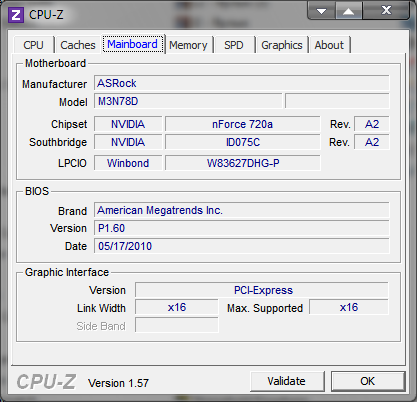Click the BIOS Version field P1.60
Image resolution: width=417 pixels, height=402 pixels.
(241, 228)
